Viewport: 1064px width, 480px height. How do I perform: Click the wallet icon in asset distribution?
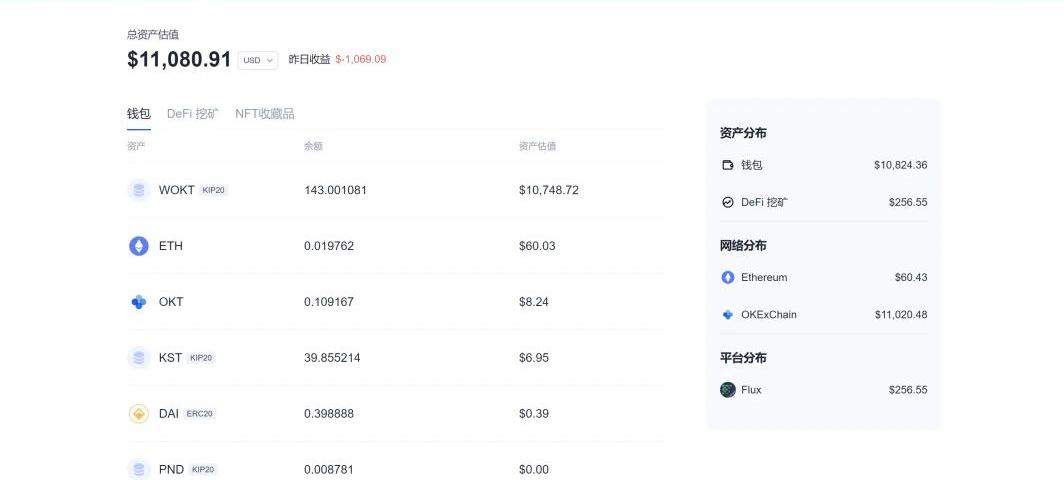(728, 165)
